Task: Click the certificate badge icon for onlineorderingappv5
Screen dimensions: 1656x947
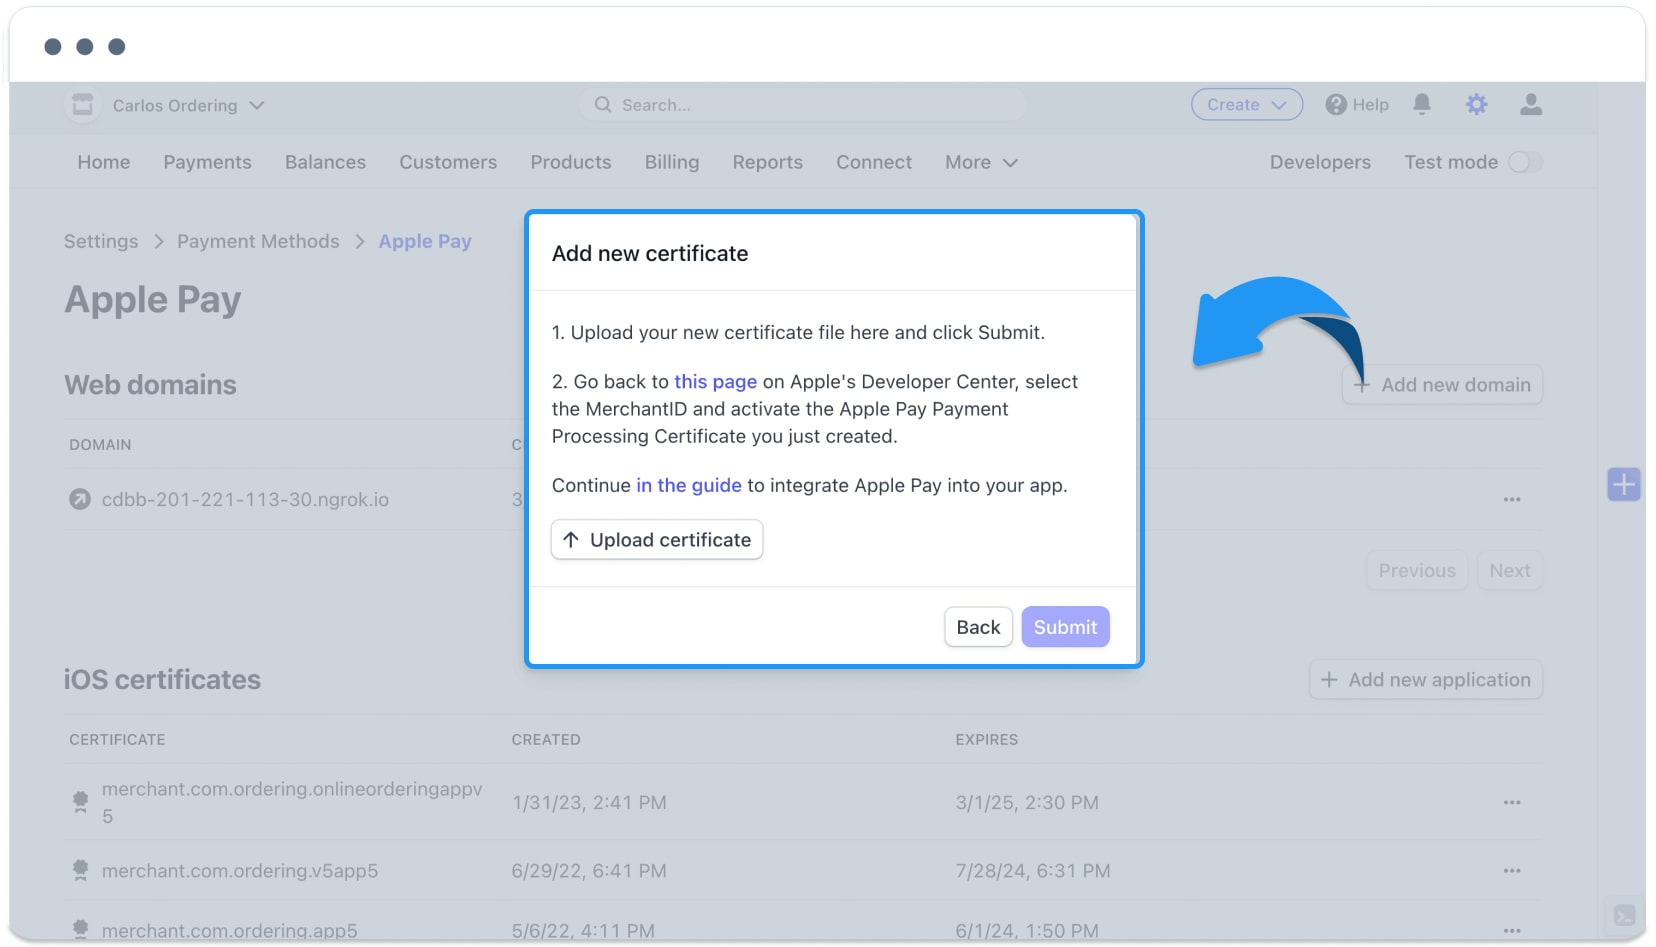Action: point(81,802)
